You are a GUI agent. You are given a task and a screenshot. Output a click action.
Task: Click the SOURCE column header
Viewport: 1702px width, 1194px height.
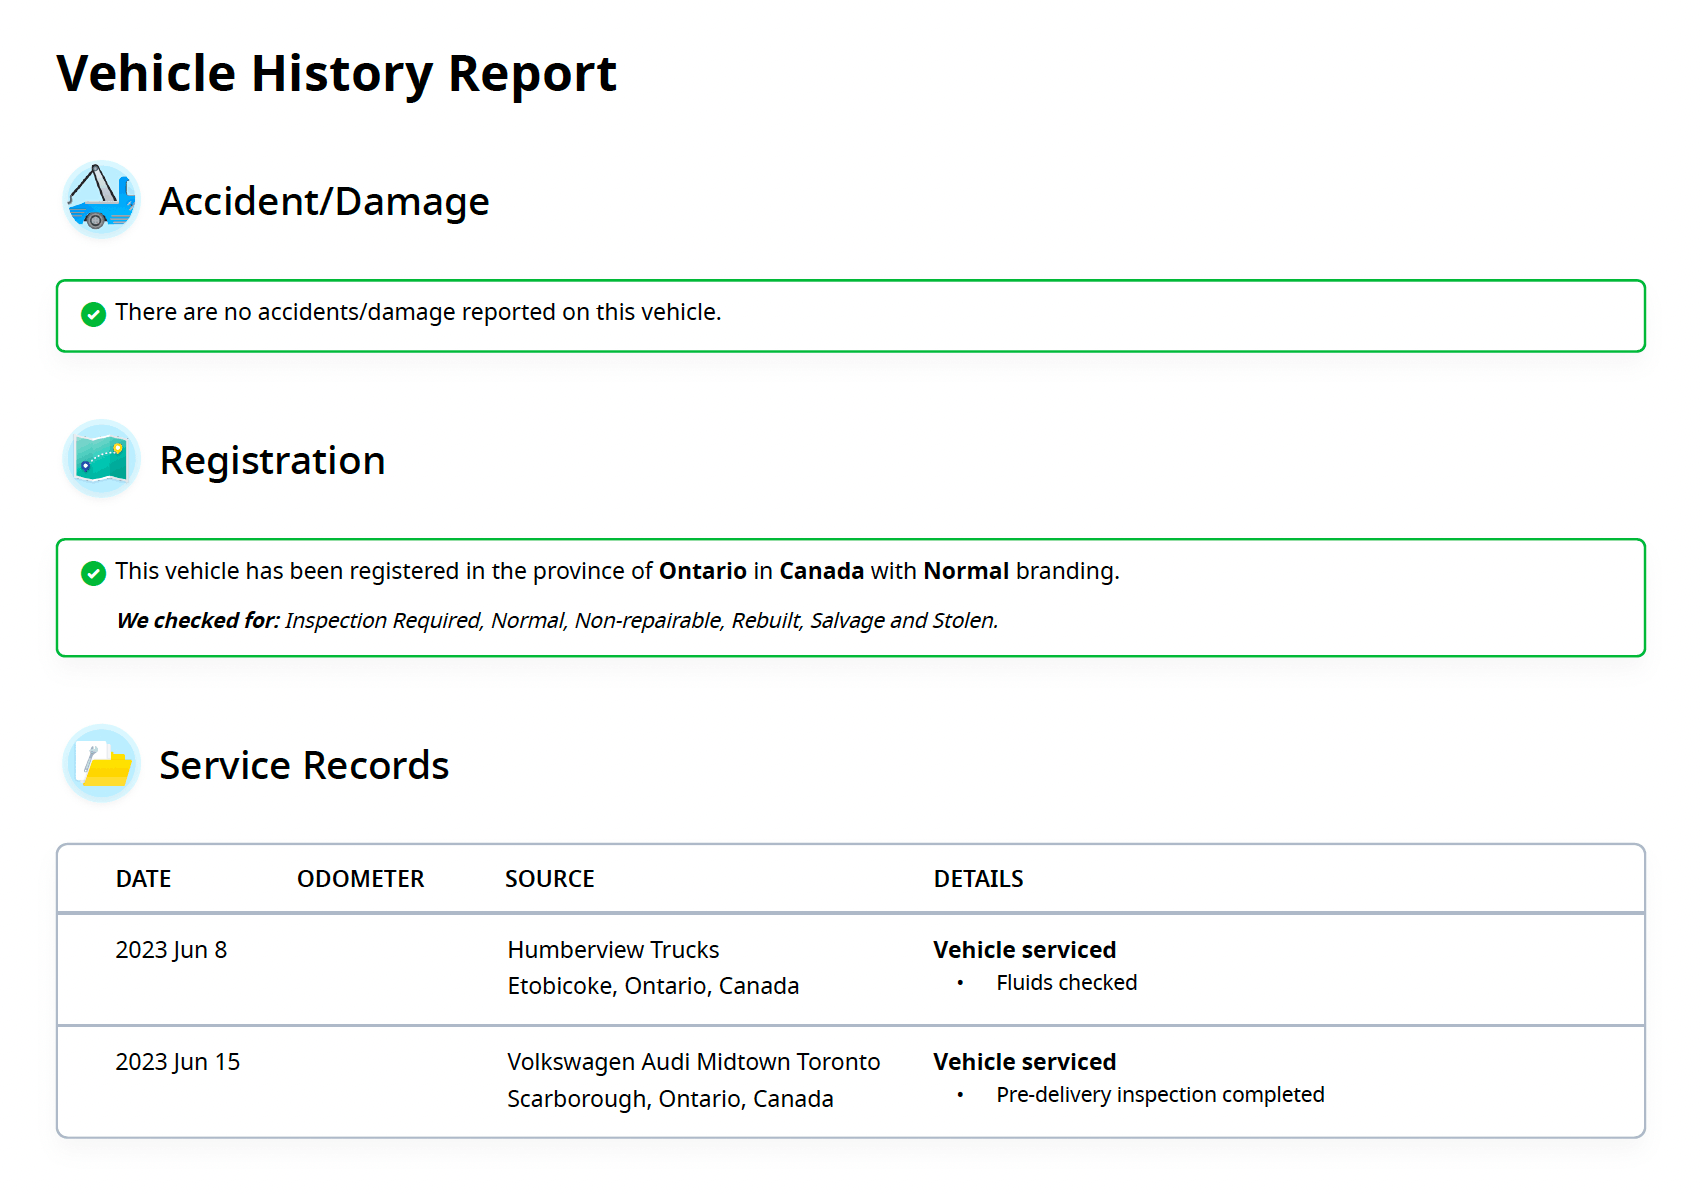549,879
